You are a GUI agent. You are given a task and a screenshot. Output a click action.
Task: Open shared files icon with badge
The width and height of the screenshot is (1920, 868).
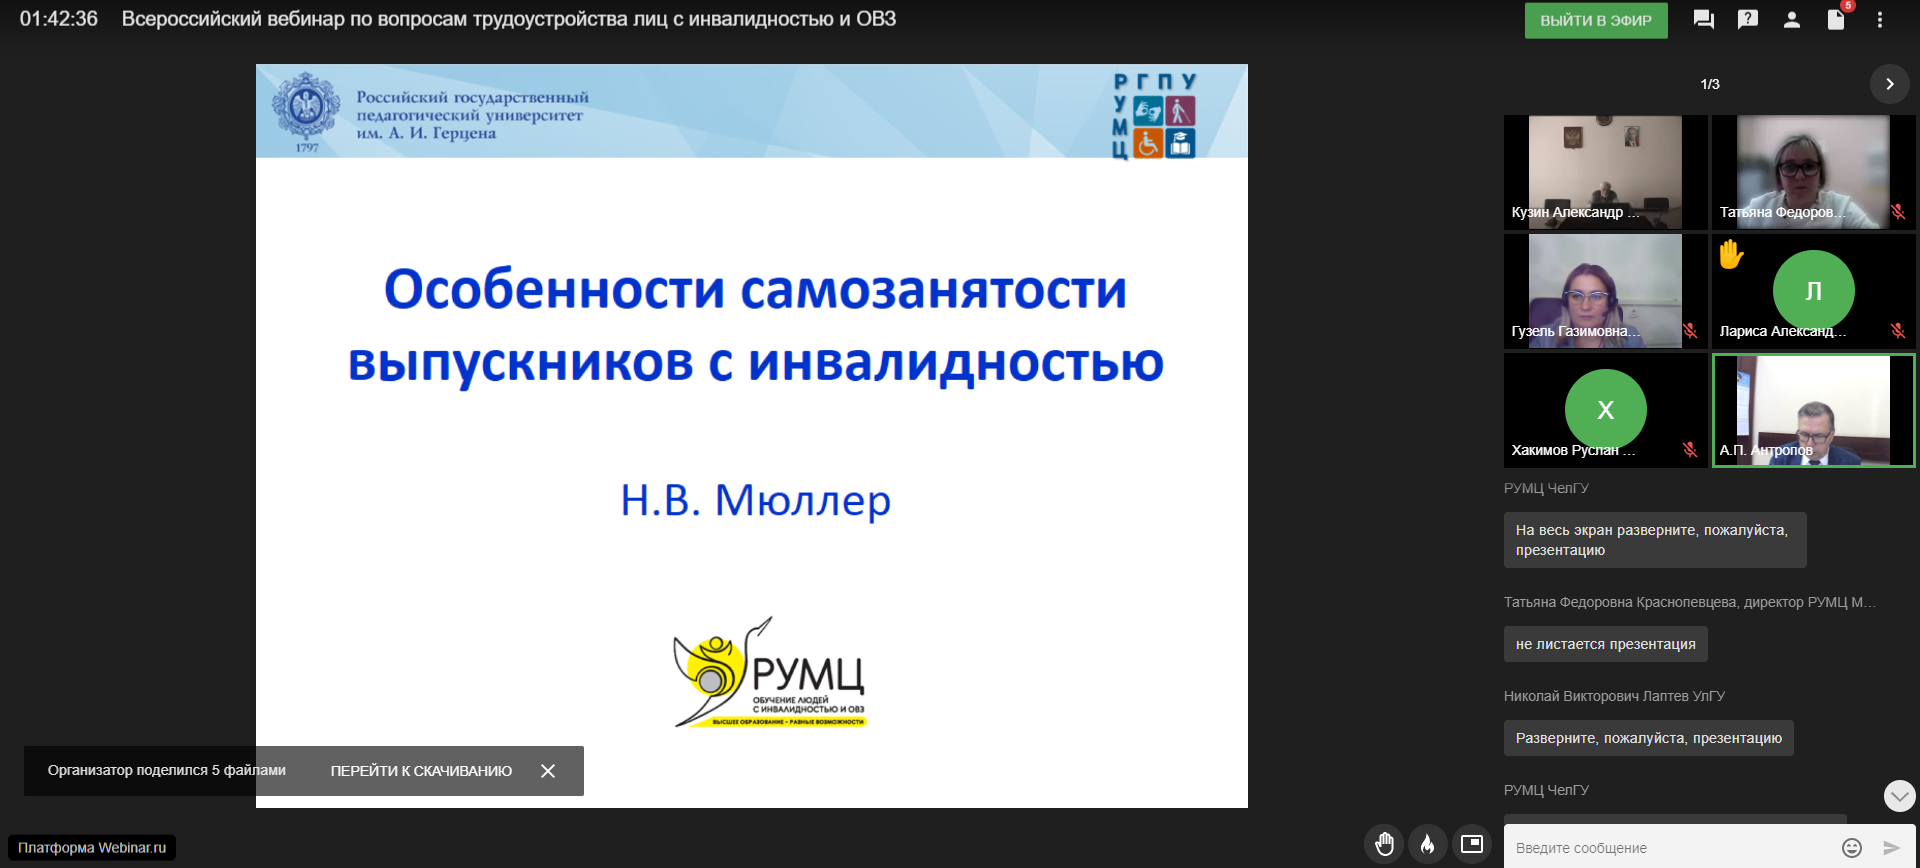[x=1836, y=20]
